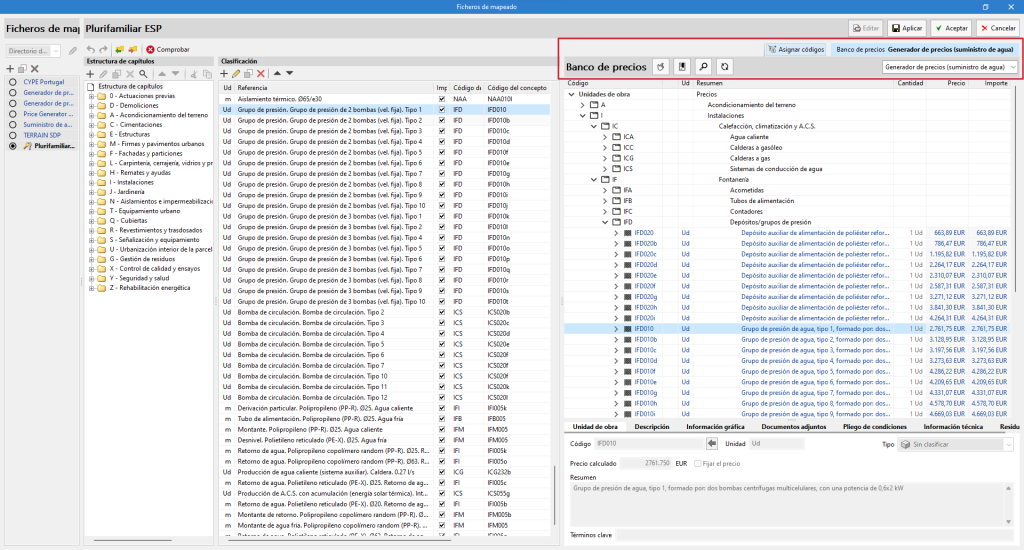Open the Pliego de condiciones tab
Viewport: 1024px width, 550px height.
point(873,427)
